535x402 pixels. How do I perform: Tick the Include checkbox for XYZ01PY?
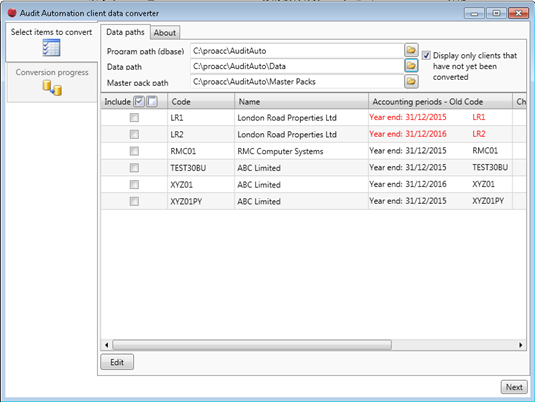(x=134, y=201)
